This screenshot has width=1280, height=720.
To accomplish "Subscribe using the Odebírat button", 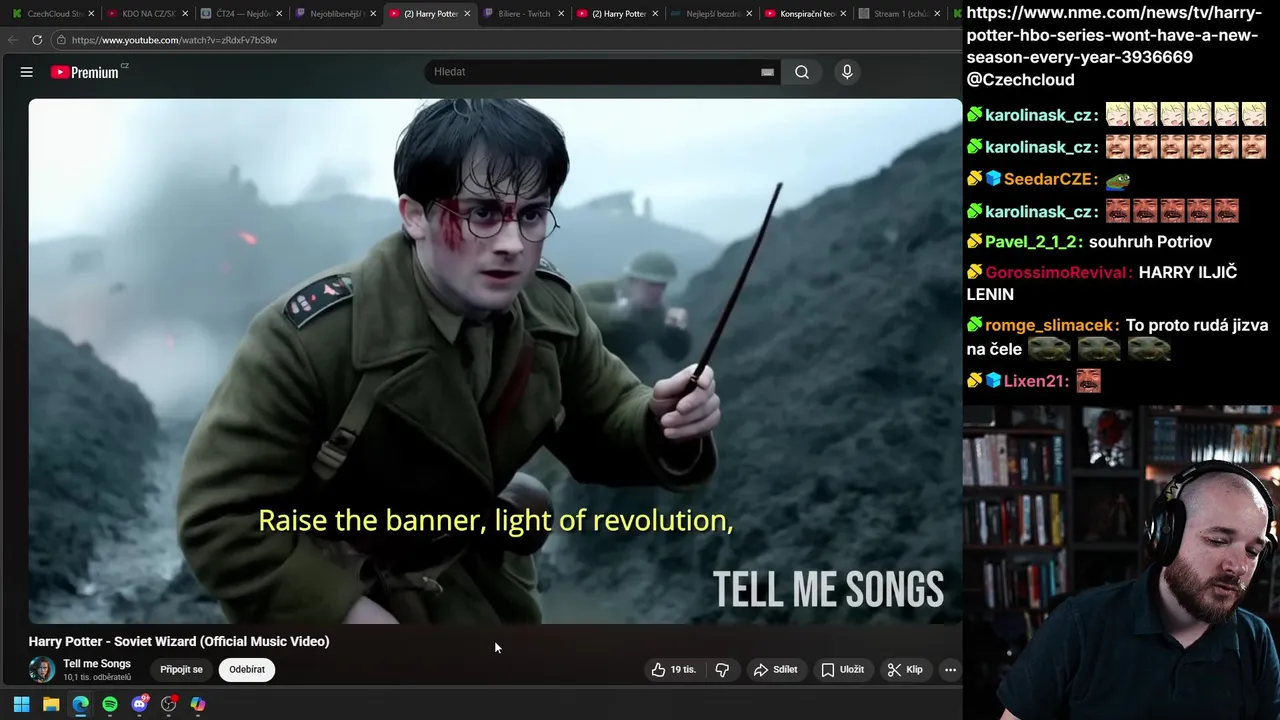I will (247, 670).
